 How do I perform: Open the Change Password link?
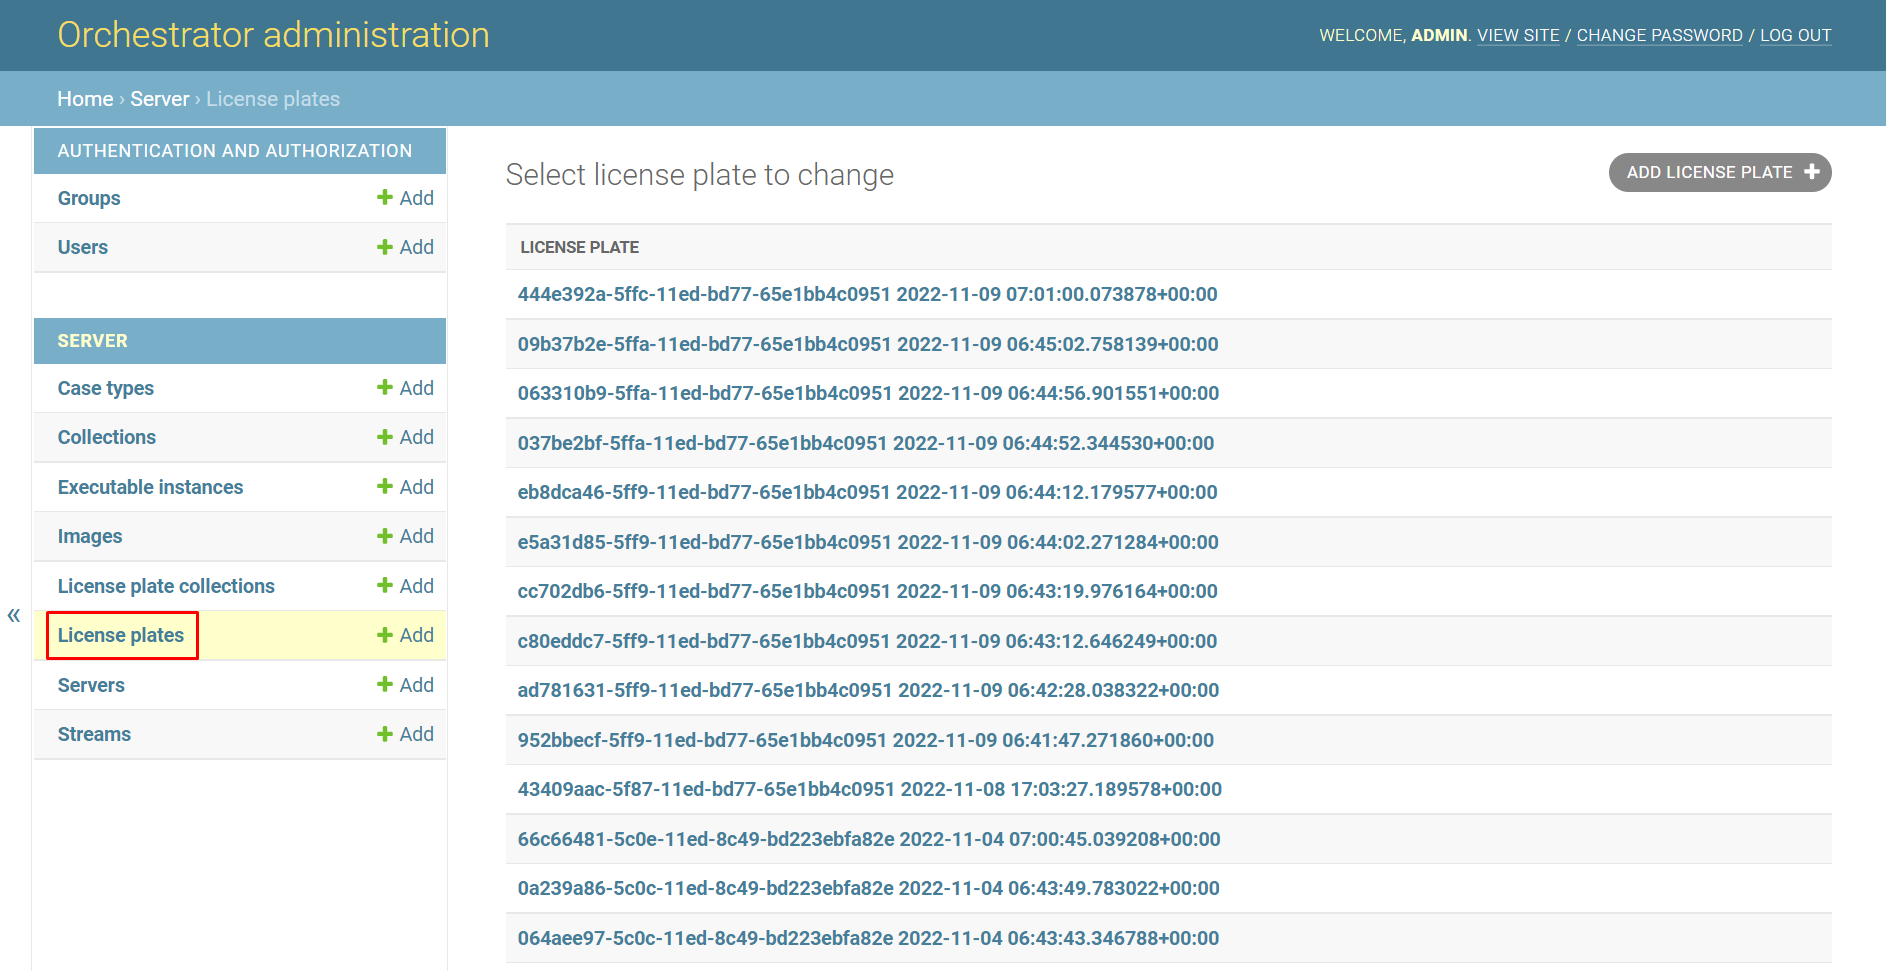click(1659, 35)
